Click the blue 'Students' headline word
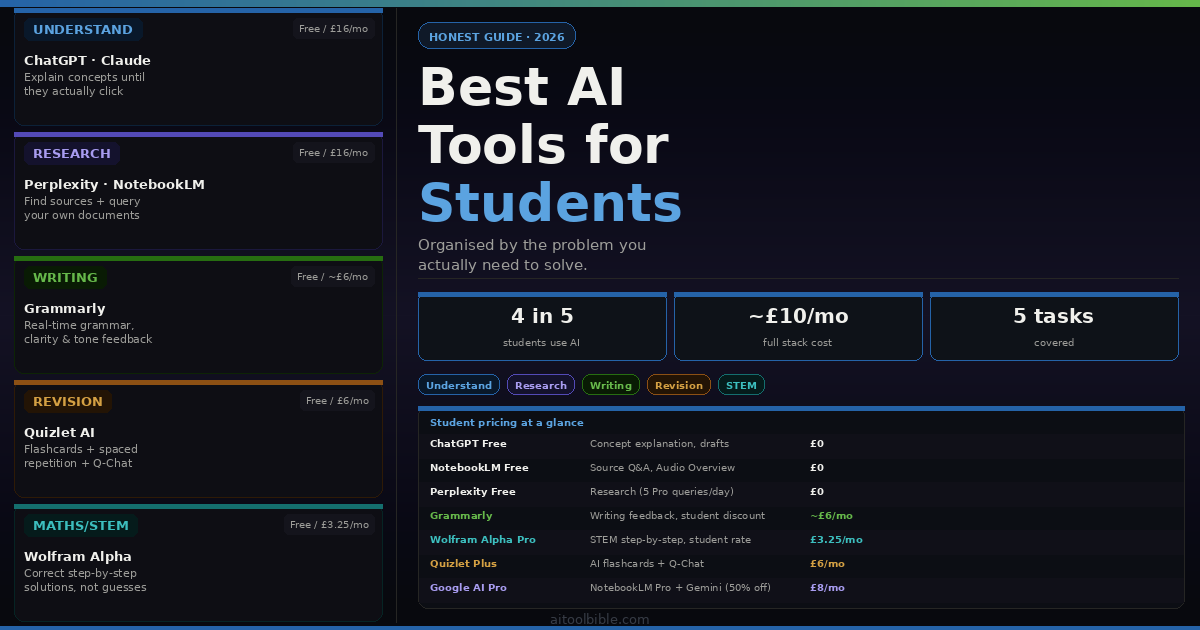The height and width of the screenshot is (630, 1200). [550, 204]
